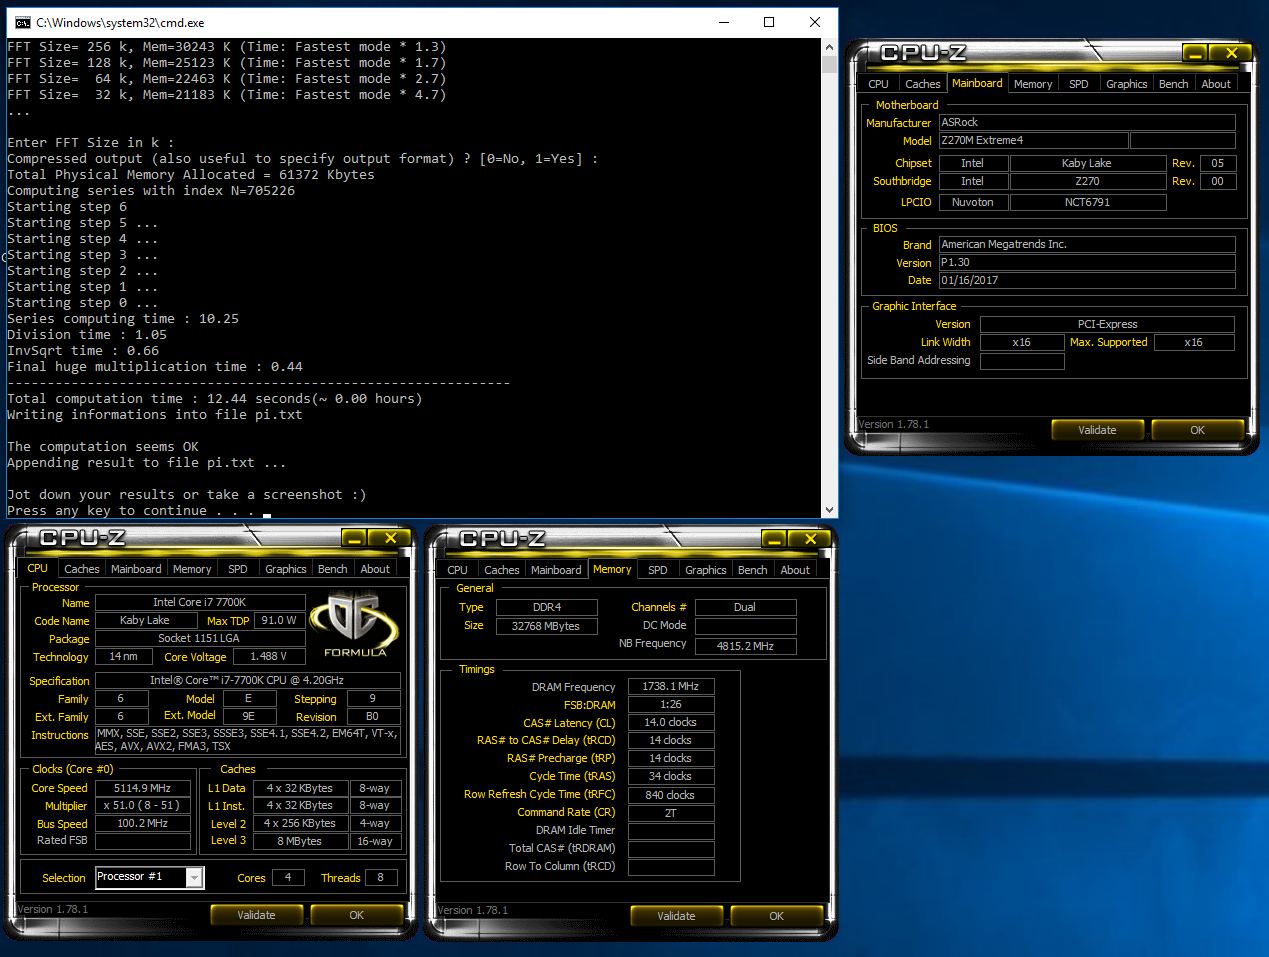Minimize the CPU-tab CPU-Z window
Image resolution: width=1269 pixels, height=957 pixels.
point(354,538)
